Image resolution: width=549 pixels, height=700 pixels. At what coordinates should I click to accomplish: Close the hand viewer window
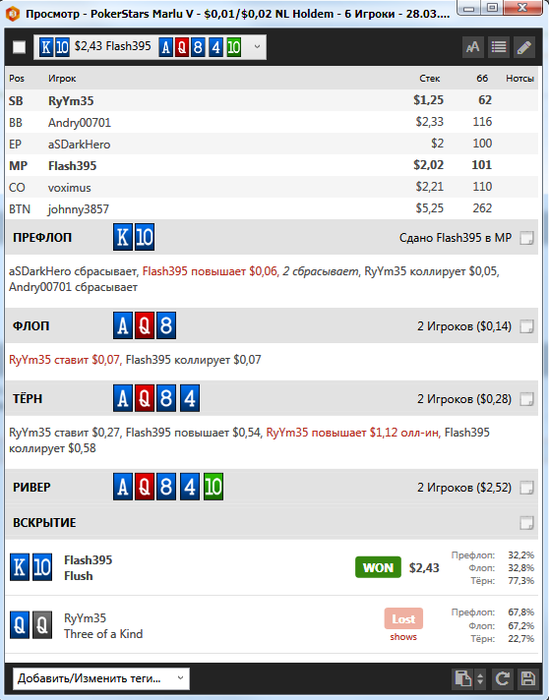pos(522,8)
